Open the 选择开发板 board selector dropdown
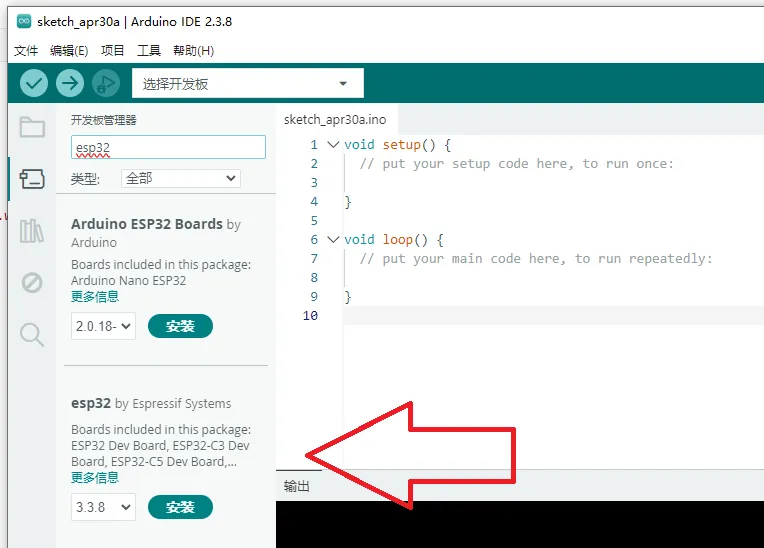The image size is (764, 548). tap(247, 84)
